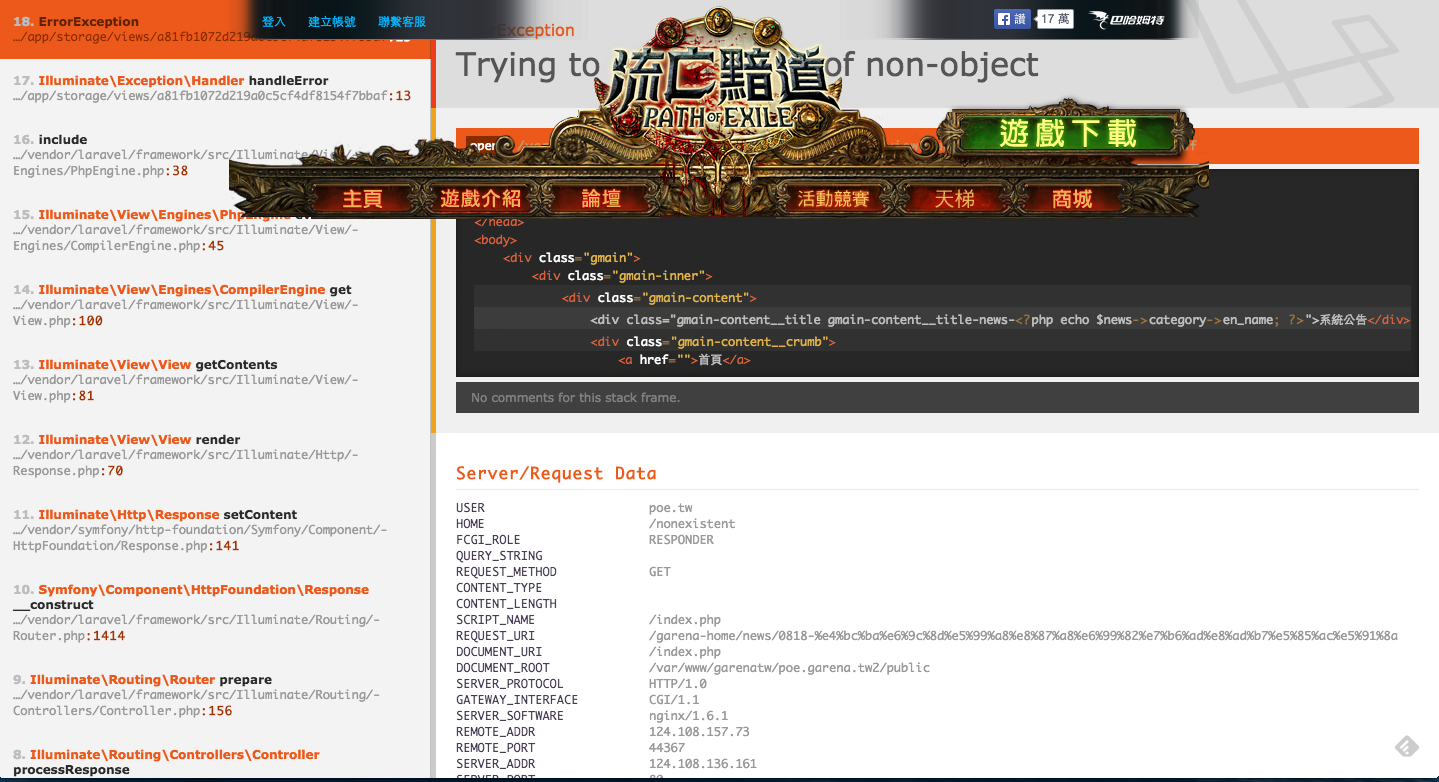Select stack frame 18 ErrorException
Image resolution: width=1439 pixels, height=782 pixels.
point(215,29)
